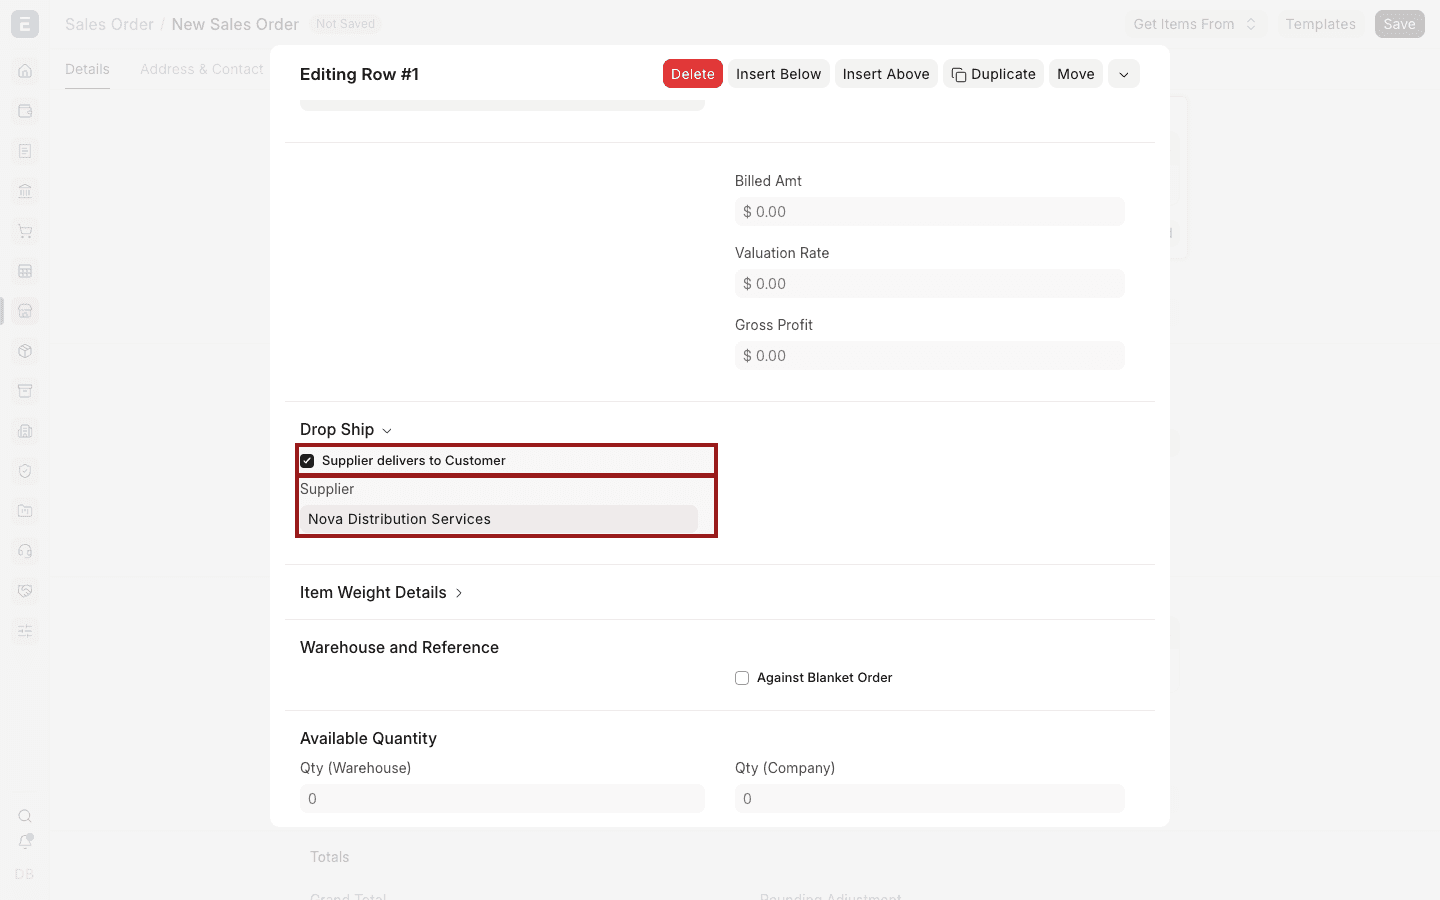
Task: Click the Qty (Warehouse) field
Action: (x=502, y=799)
